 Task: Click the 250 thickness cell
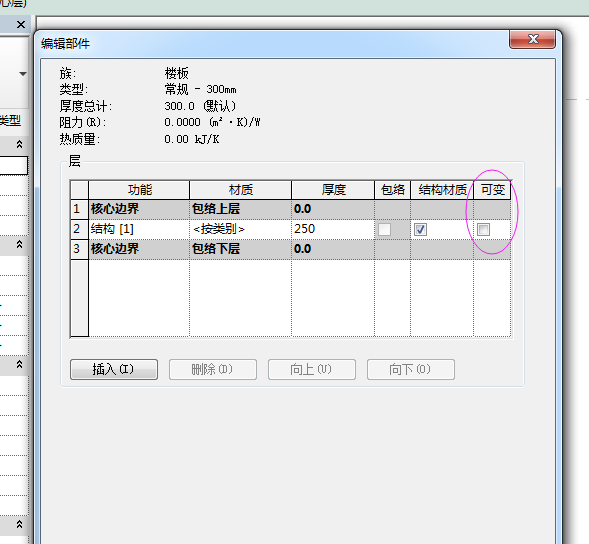[333, 229]
